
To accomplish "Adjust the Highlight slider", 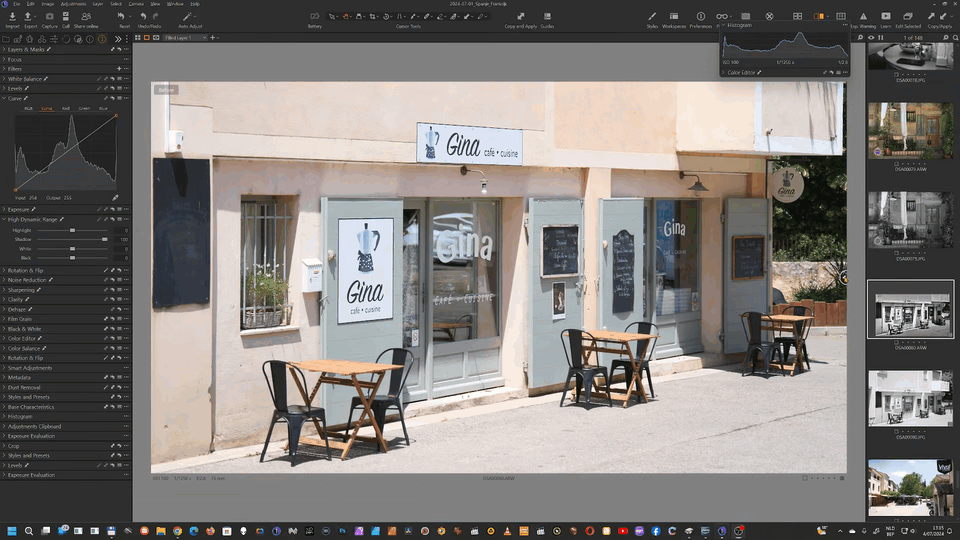I will (x=72, y=230).
